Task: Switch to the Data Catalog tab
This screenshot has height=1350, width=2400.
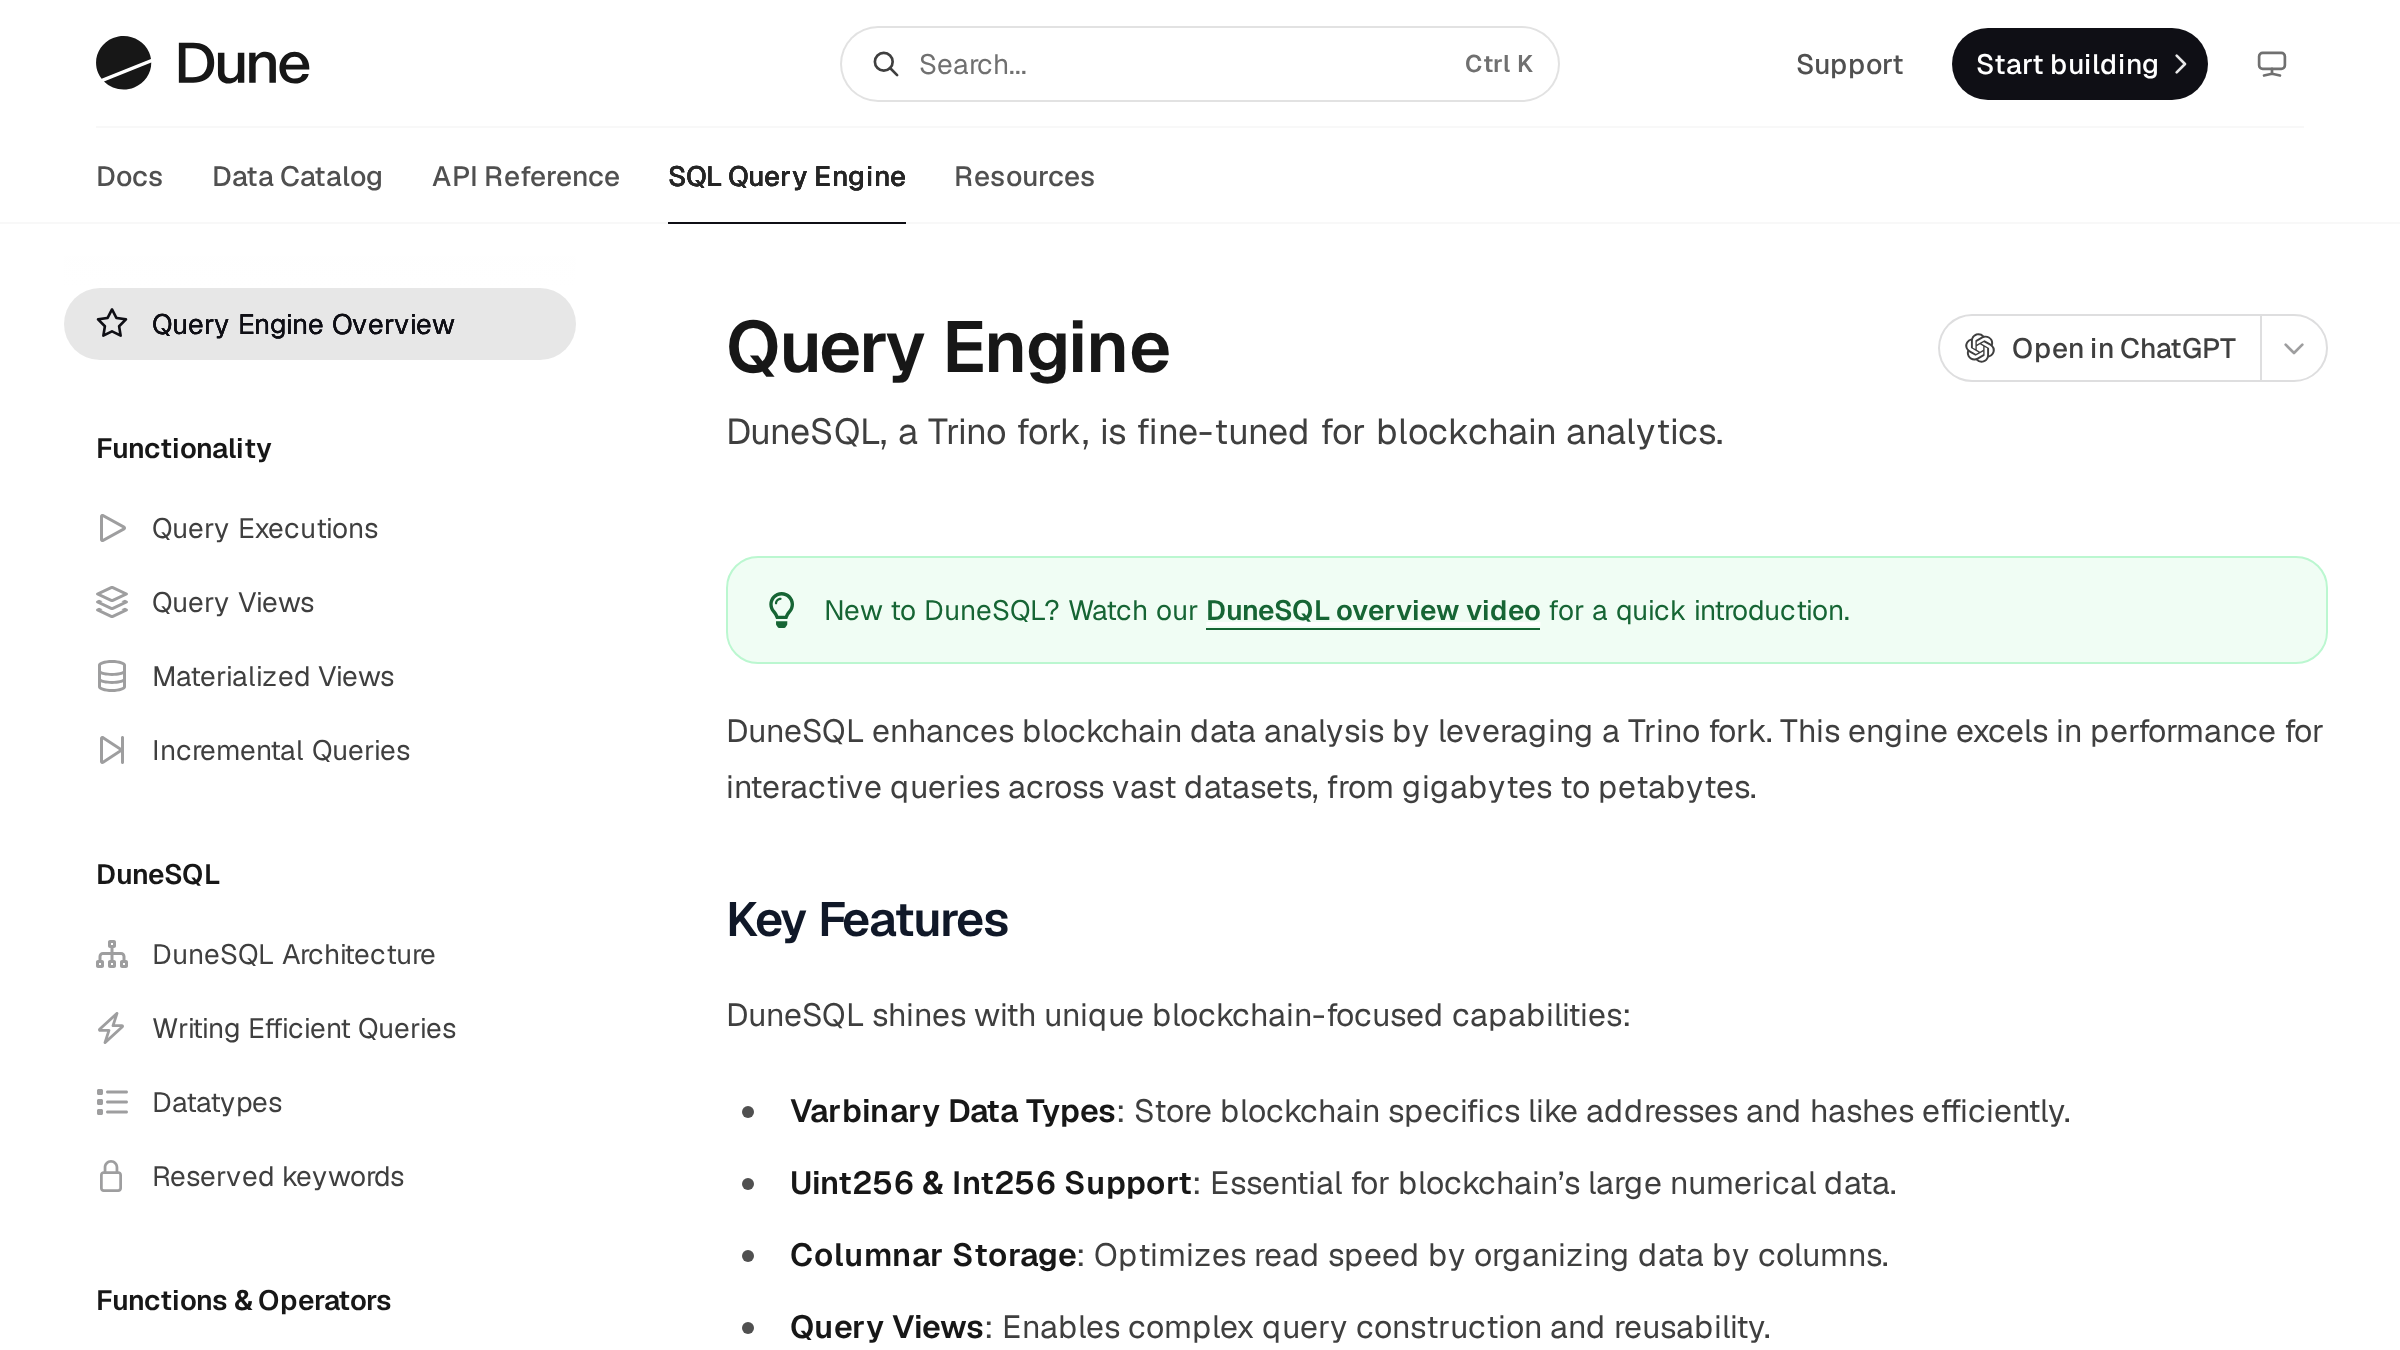Action: click(x=297, y=176)
